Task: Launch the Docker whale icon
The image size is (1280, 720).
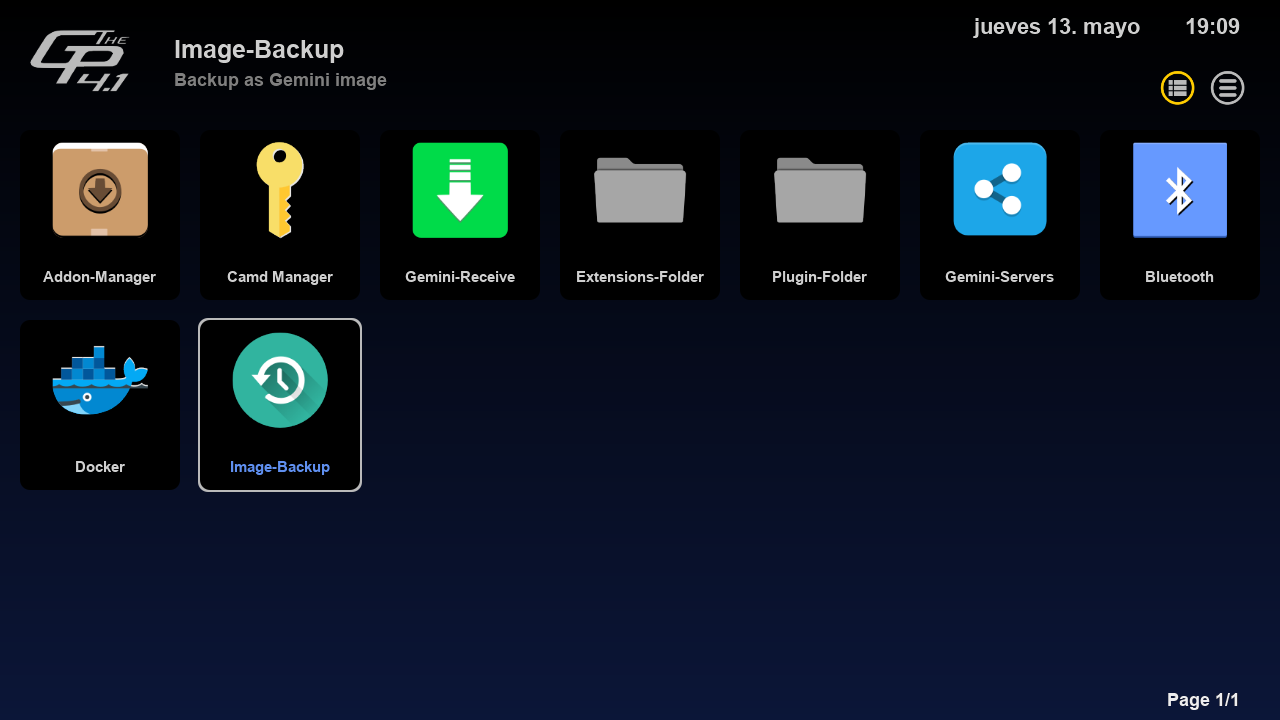Action: (100, 382)
